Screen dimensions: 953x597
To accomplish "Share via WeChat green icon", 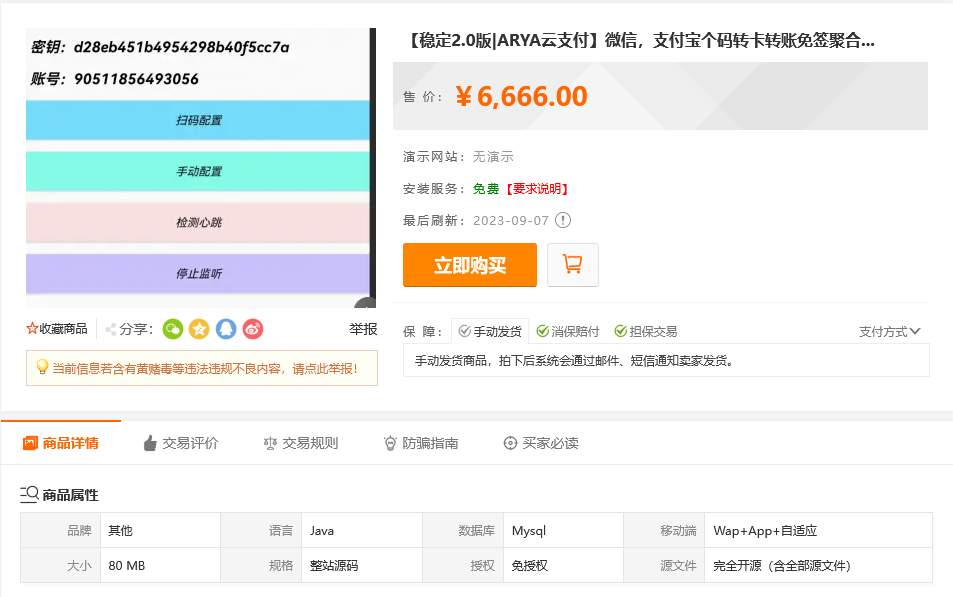I will (x=173, y=330).
